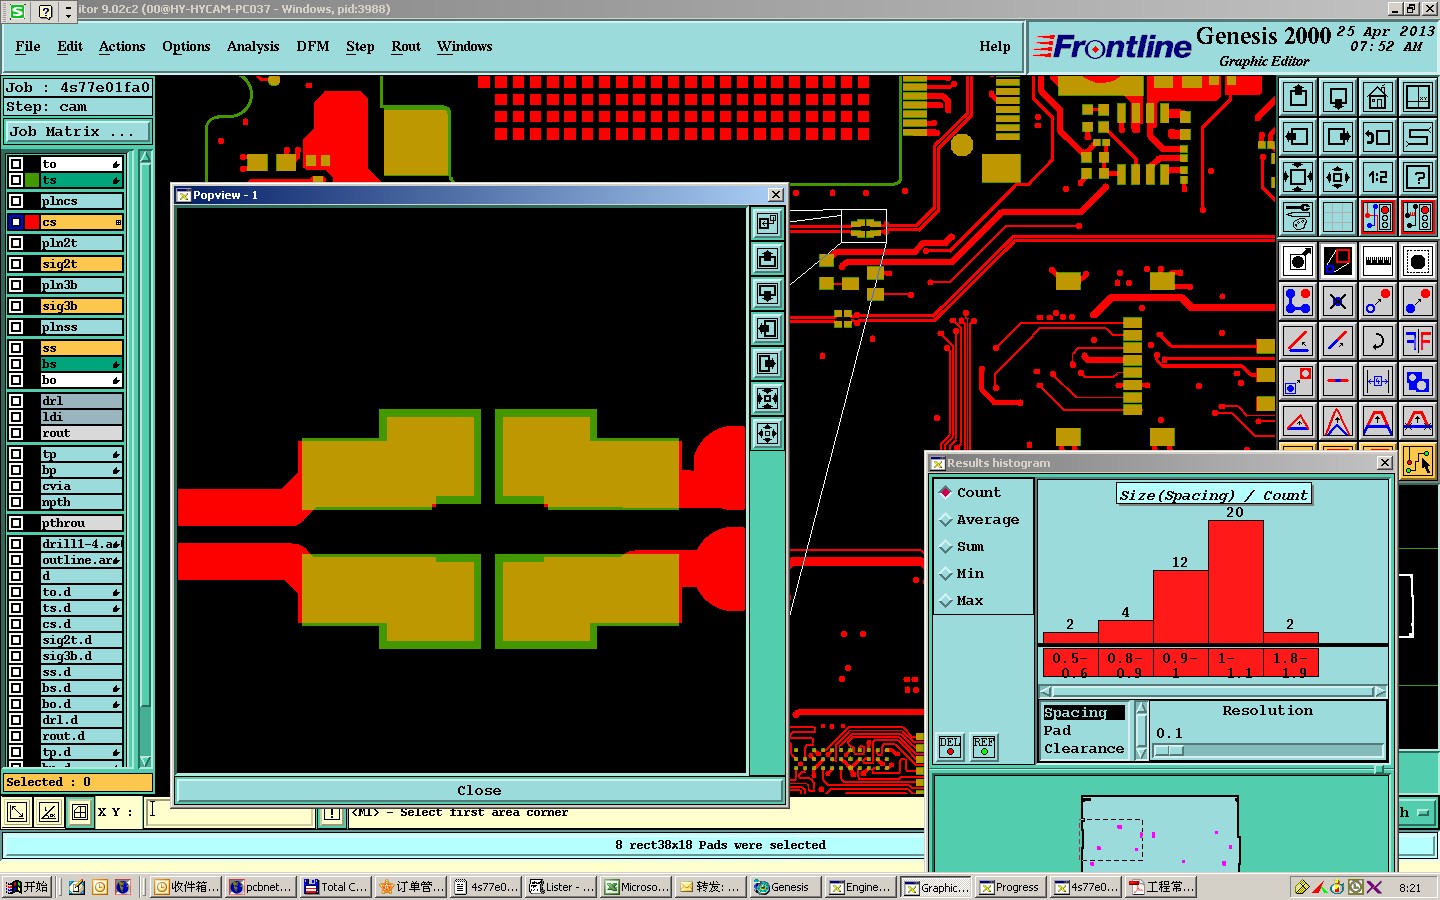Click the Genesis taskbar item
The height and width of the screenshot is (900, 1440).
[x=783, y=887]
